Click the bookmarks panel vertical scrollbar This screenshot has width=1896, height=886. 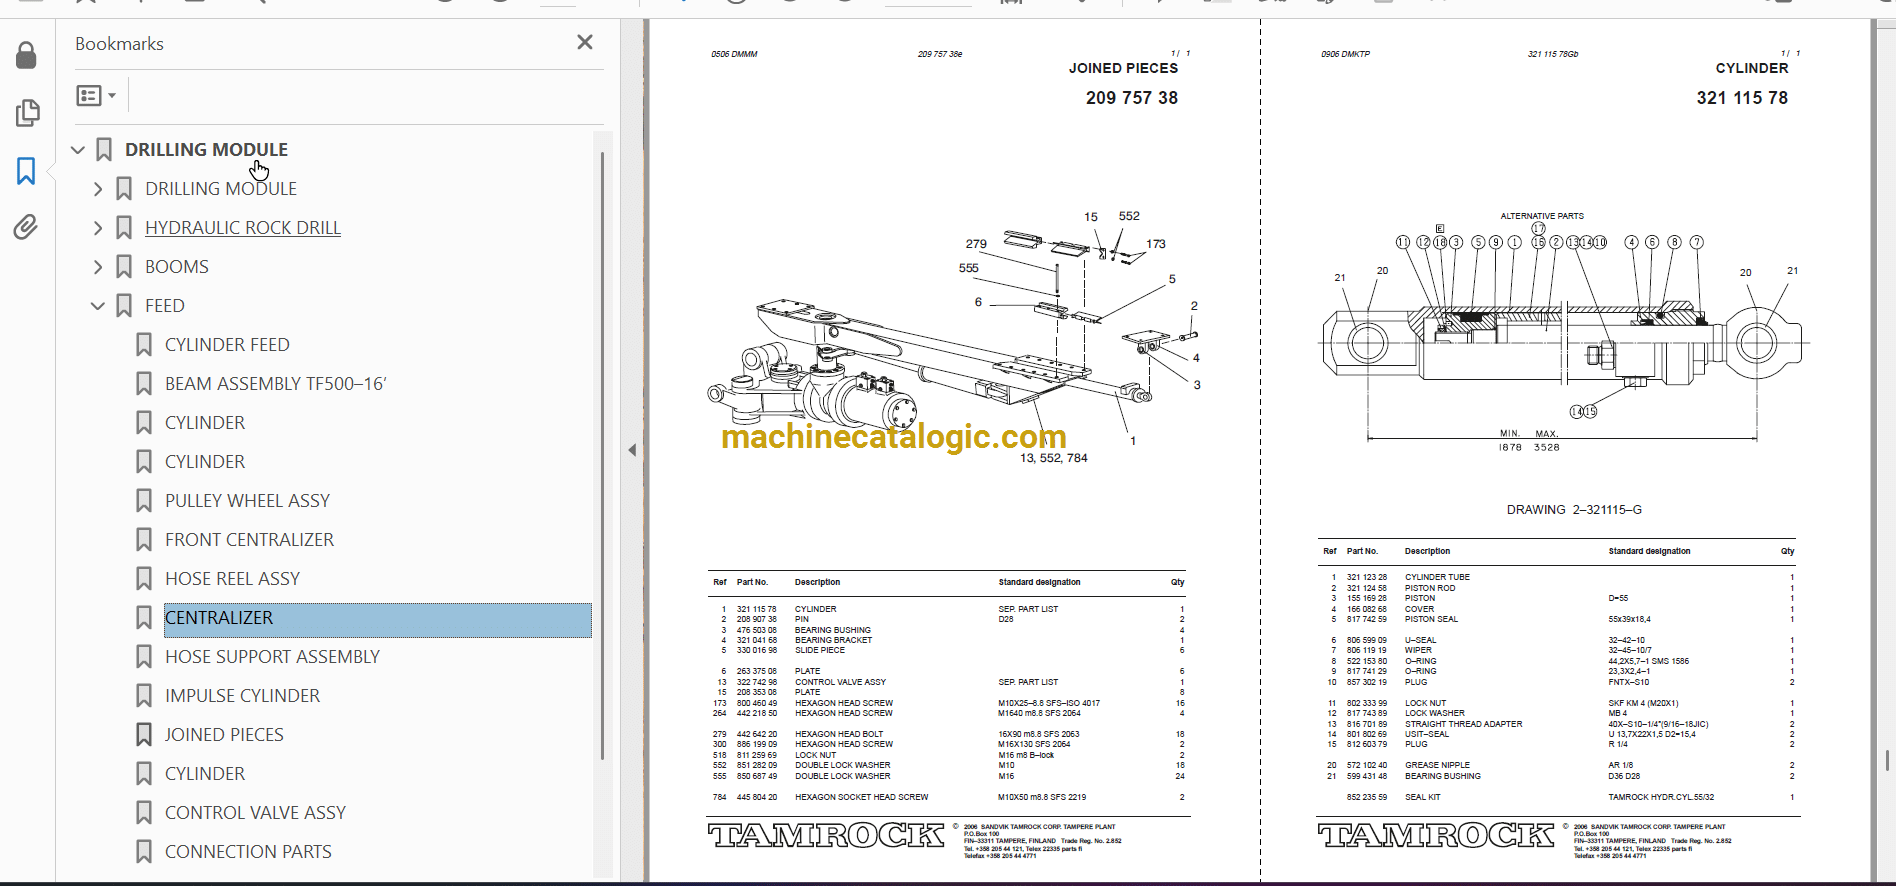coord(602,455)
